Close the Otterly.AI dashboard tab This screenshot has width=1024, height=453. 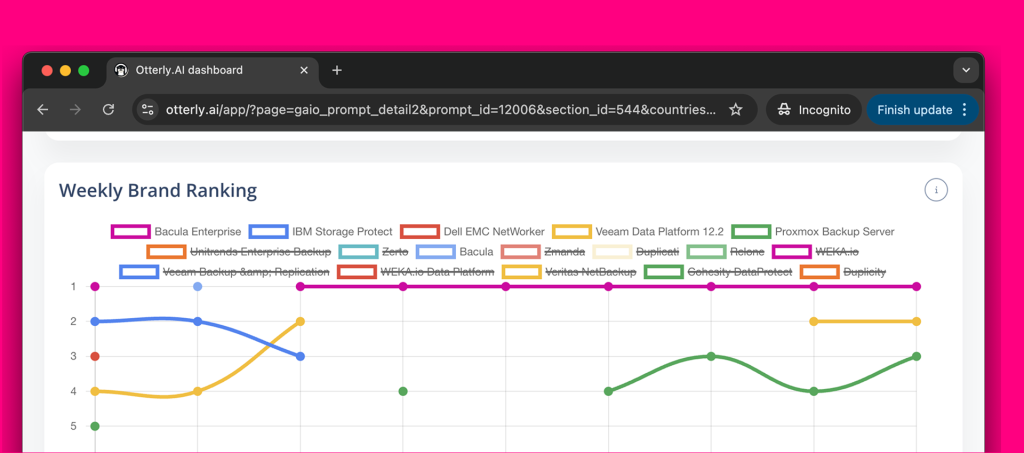pos(304,70)
